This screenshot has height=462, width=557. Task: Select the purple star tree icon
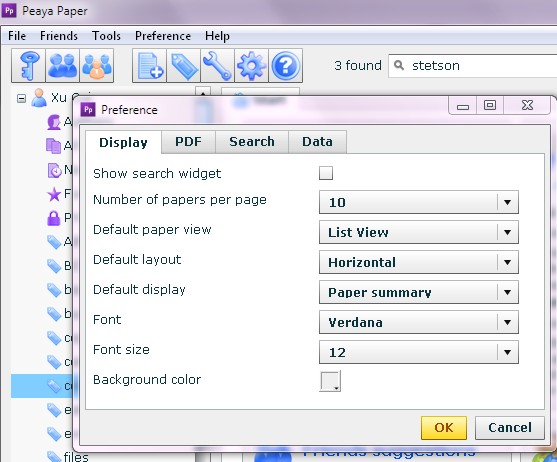coord(54,194)
